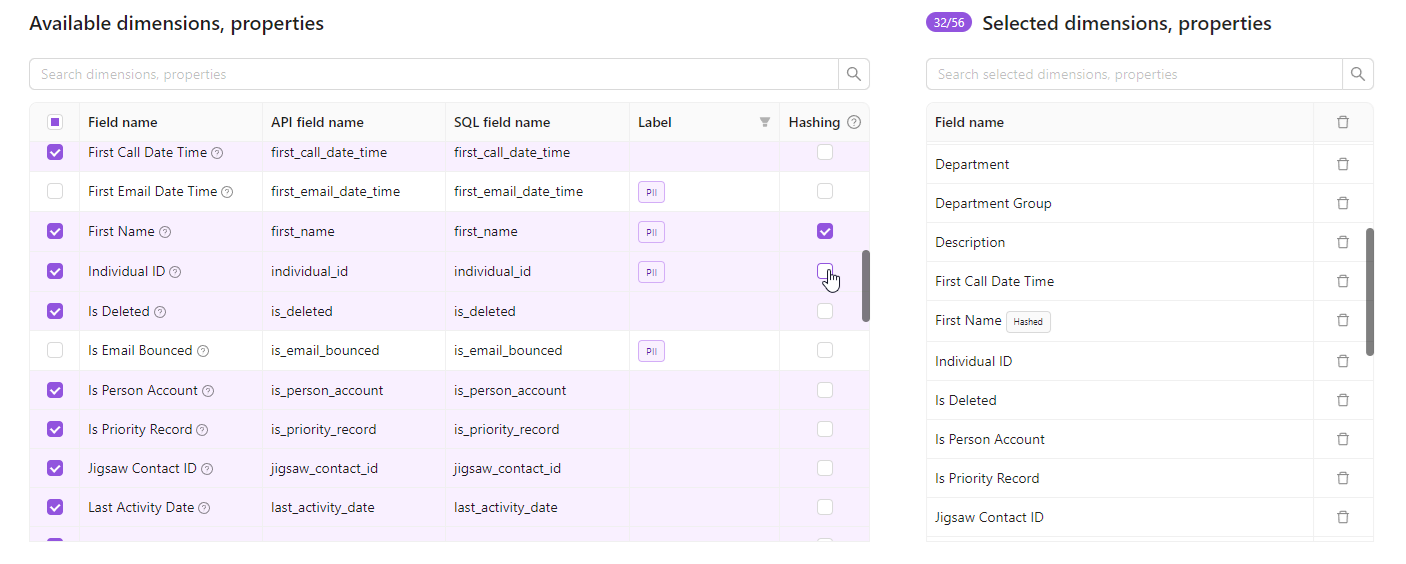Viewport: 1406px width, 564px height.
Task: Select the First Email Date Time checkbox
Action: point(55,191)
